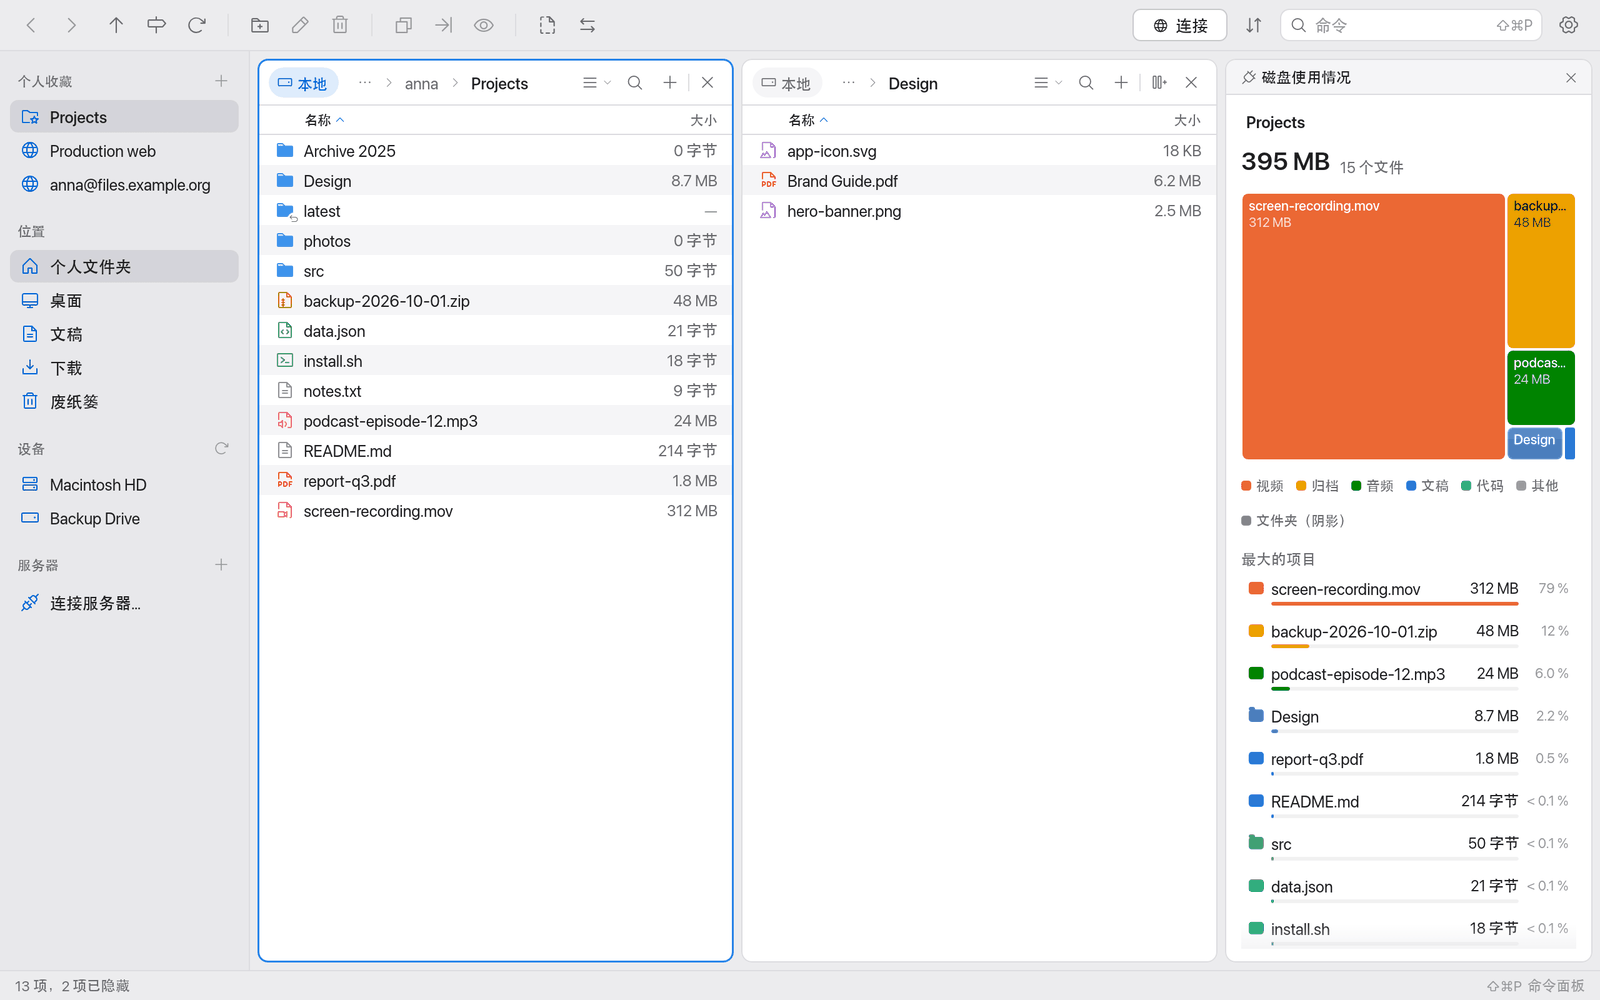The height and width of the screenshot is (1000, 1600).
Task: Click the green podcast treemap block
Action: coord(1541,388)
